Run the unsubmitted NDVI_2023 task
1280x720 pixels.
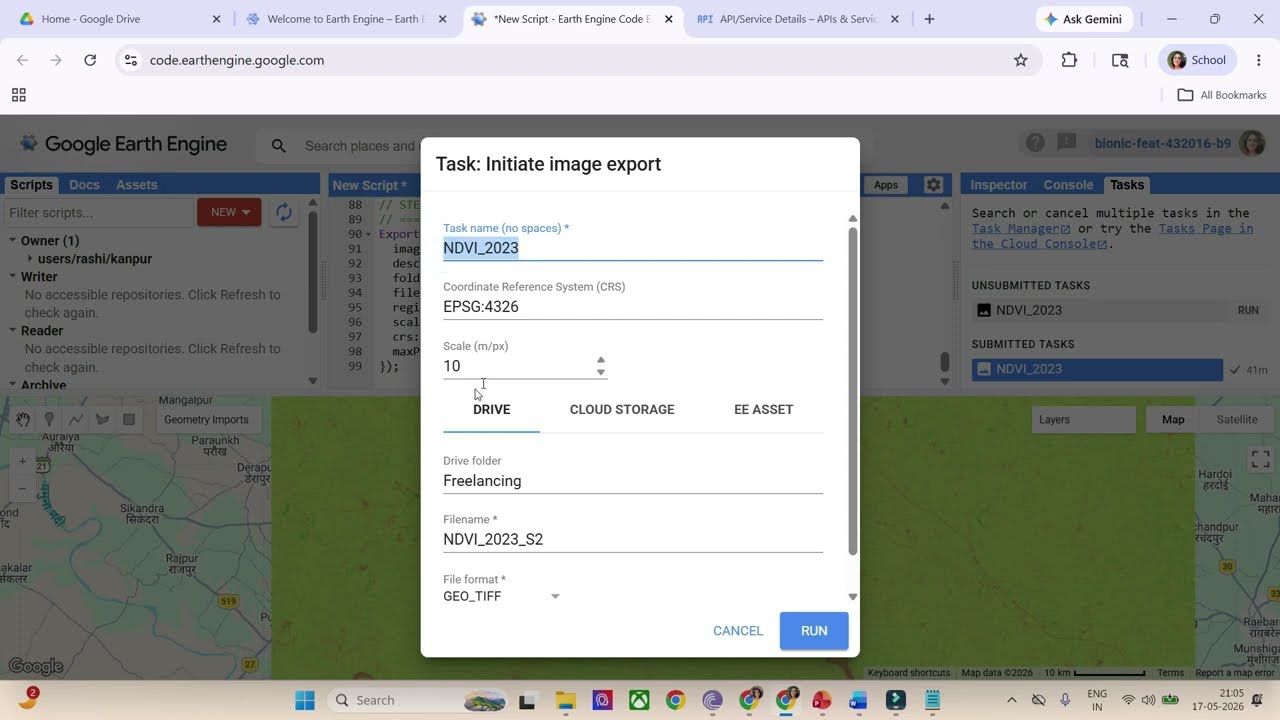tap(1248, 311)
